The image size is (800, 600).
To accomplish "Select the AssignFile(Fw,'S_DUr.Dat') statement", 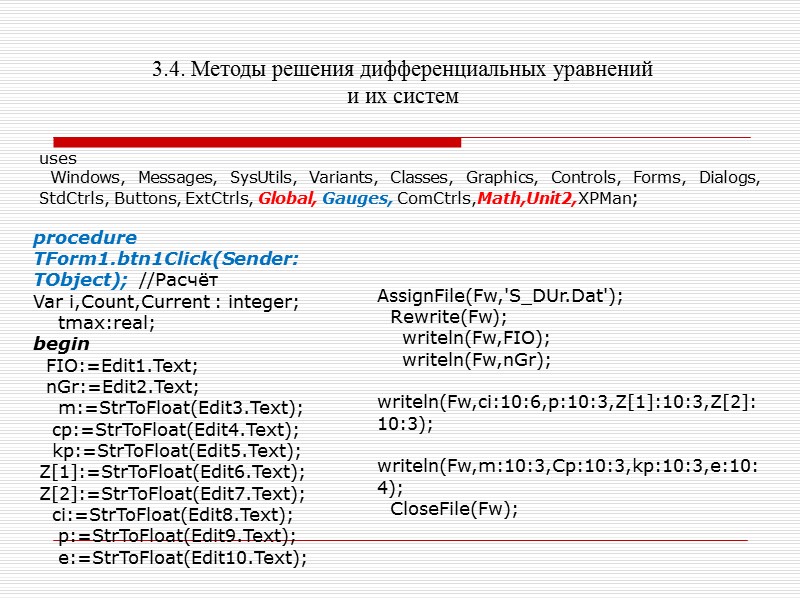I will pyautogui.click(x=500, y=294).
